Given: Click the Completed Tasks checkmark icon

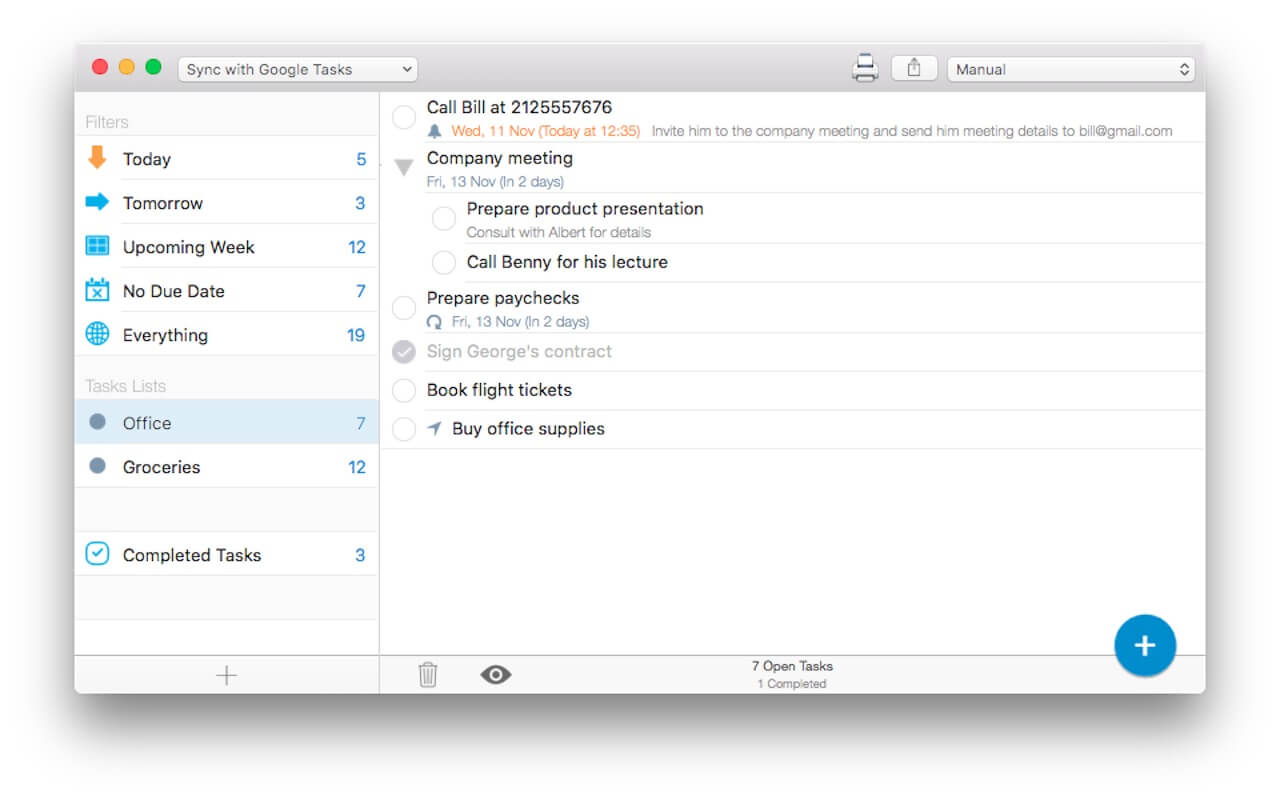Looking at the screenshot, I should pyautogui.click(x=97, y=554).
